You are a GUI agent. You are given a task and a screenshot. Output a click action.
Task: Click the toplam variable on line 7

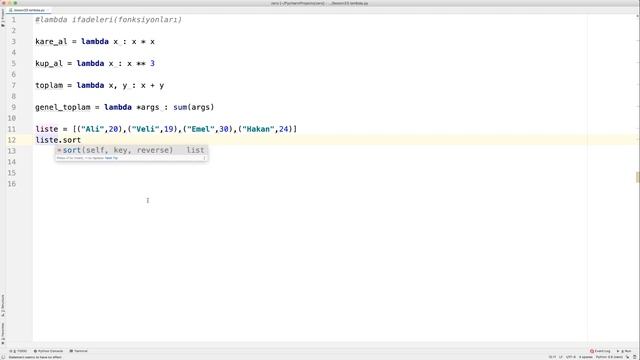pyautogui.click(x=49, y=85)
